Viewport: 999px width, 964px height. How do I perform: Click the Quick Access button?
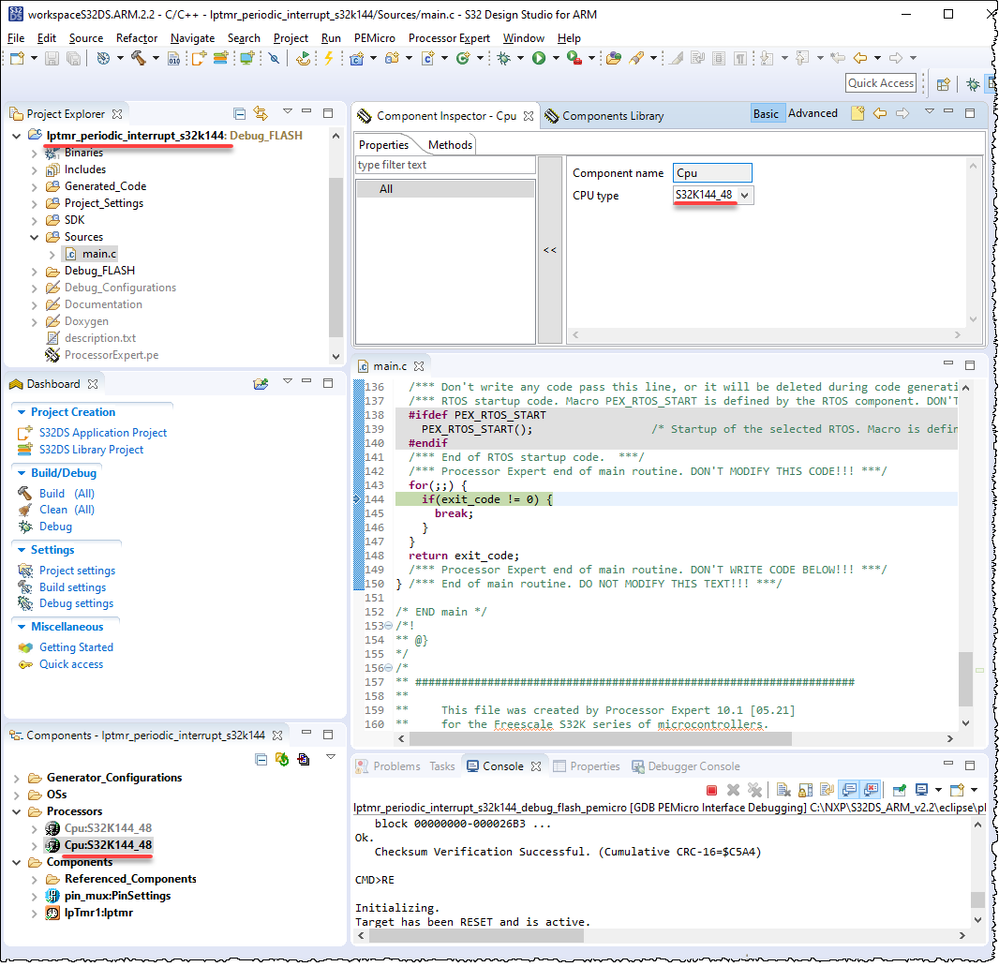[x=881, y=83]
